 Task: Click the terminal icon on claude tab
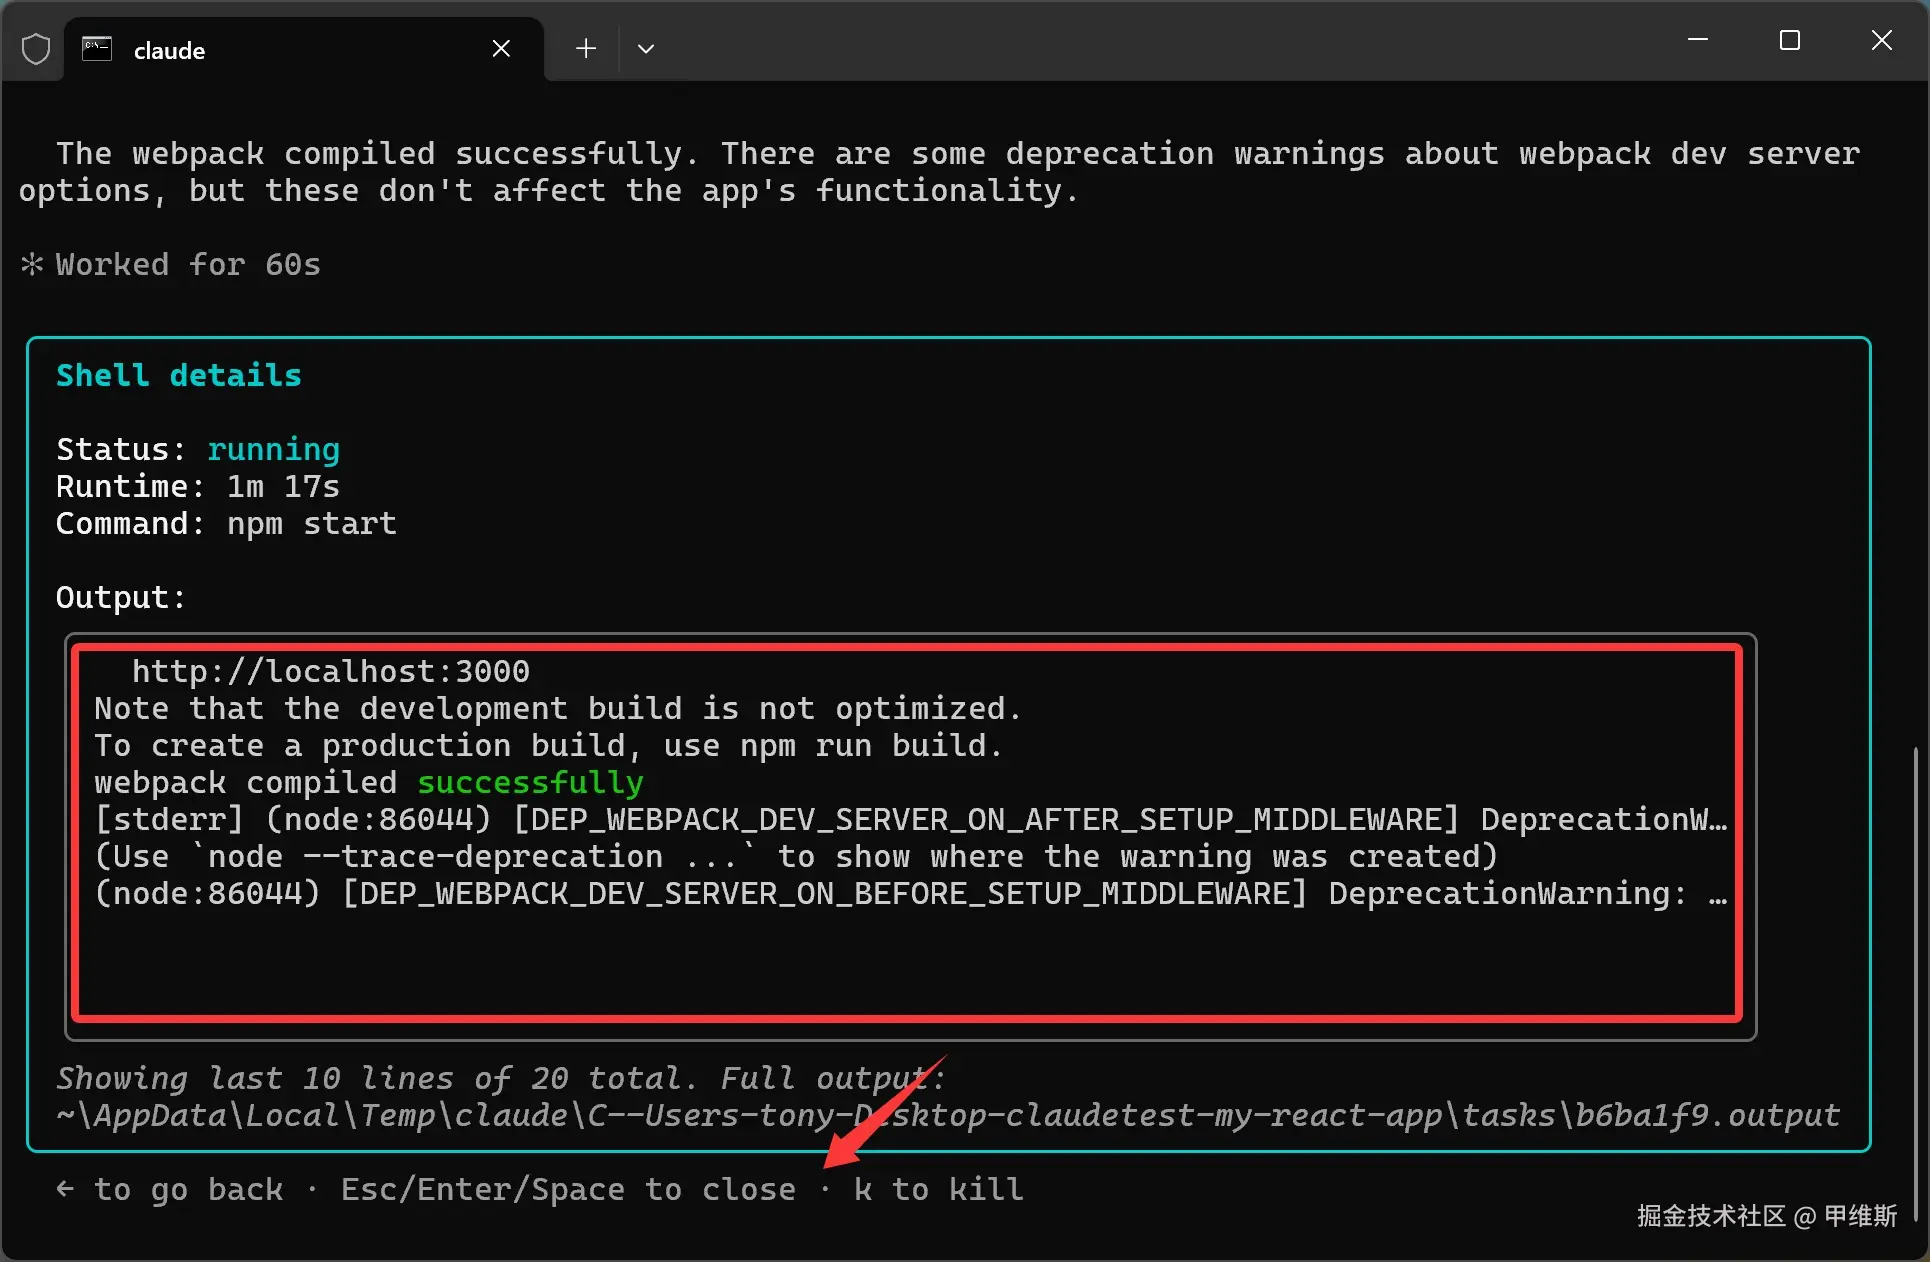[97, 49]
